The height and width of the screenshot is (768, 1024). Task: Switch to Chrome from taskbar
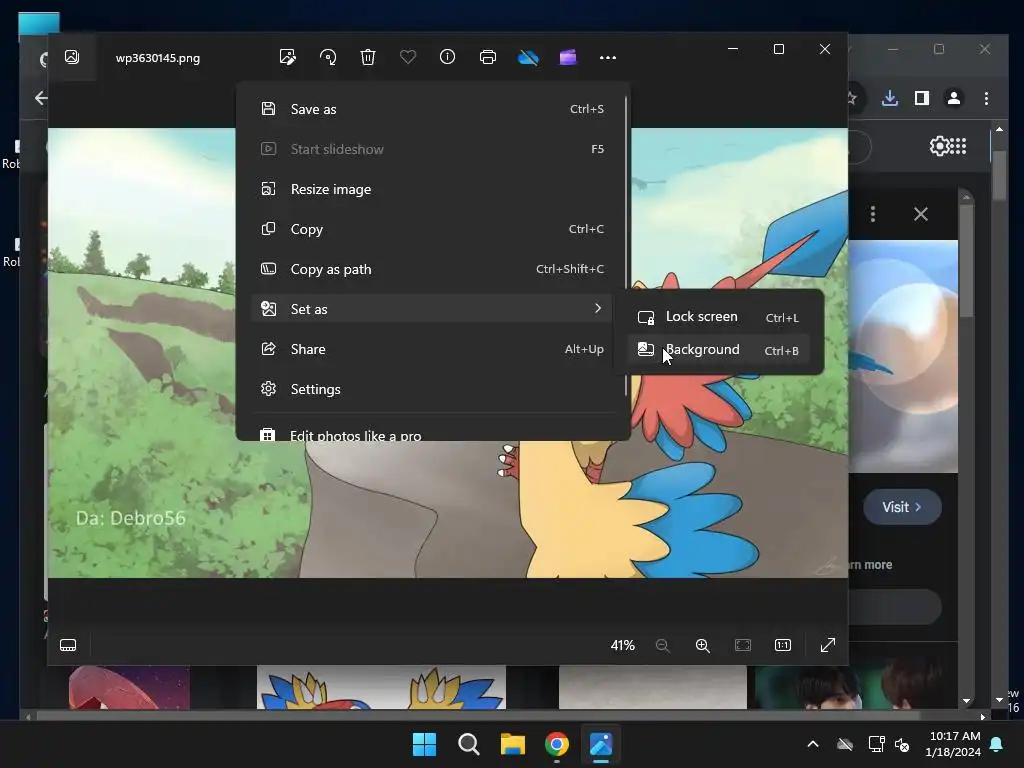click(x=556, y=744)
